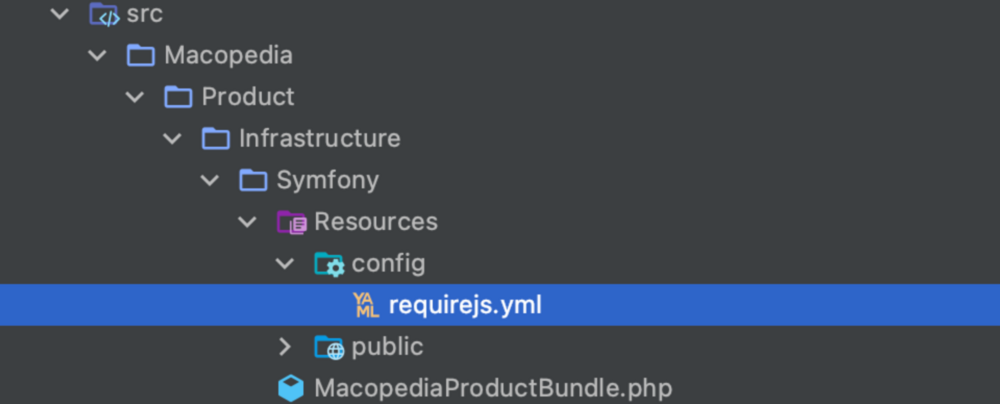Collapse the Resources folder chevron
Image resolution: width=1000 pixels, height=404 pixels.
point(247,222)
